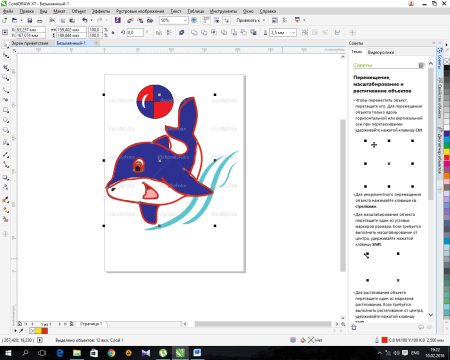This screenshot has height=360, width=450.
Task: Open the dropdown arrow beside the Open icon
Action: [x=21, y=20]
